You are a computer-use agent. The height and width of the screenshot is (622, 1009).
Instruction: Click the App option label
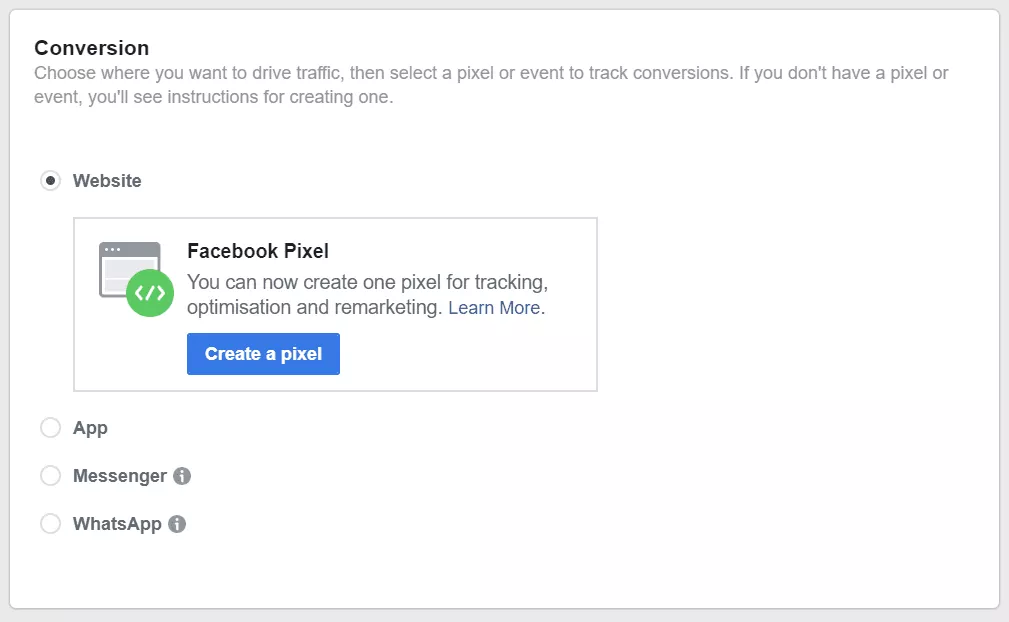pyautogui.click(x=90, y=428)
